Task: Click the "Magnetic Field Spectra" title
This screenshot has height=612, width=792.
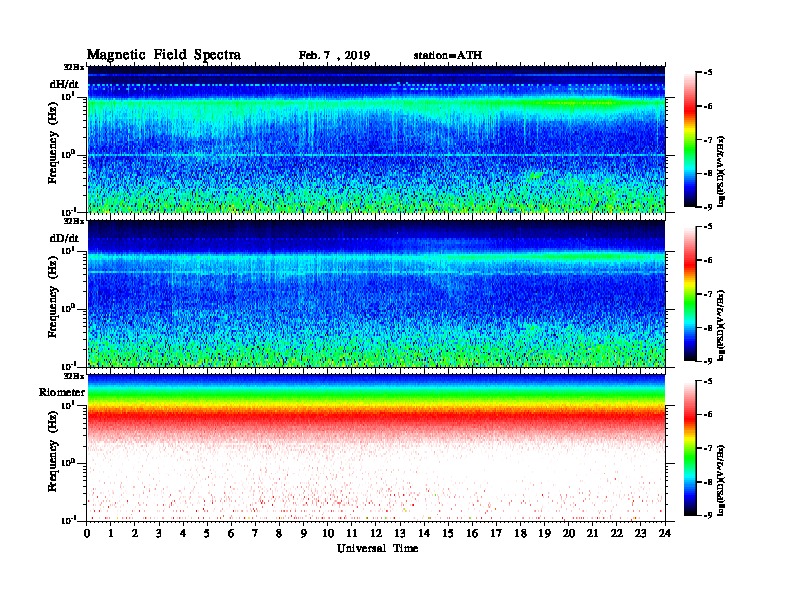Action: 164,55
